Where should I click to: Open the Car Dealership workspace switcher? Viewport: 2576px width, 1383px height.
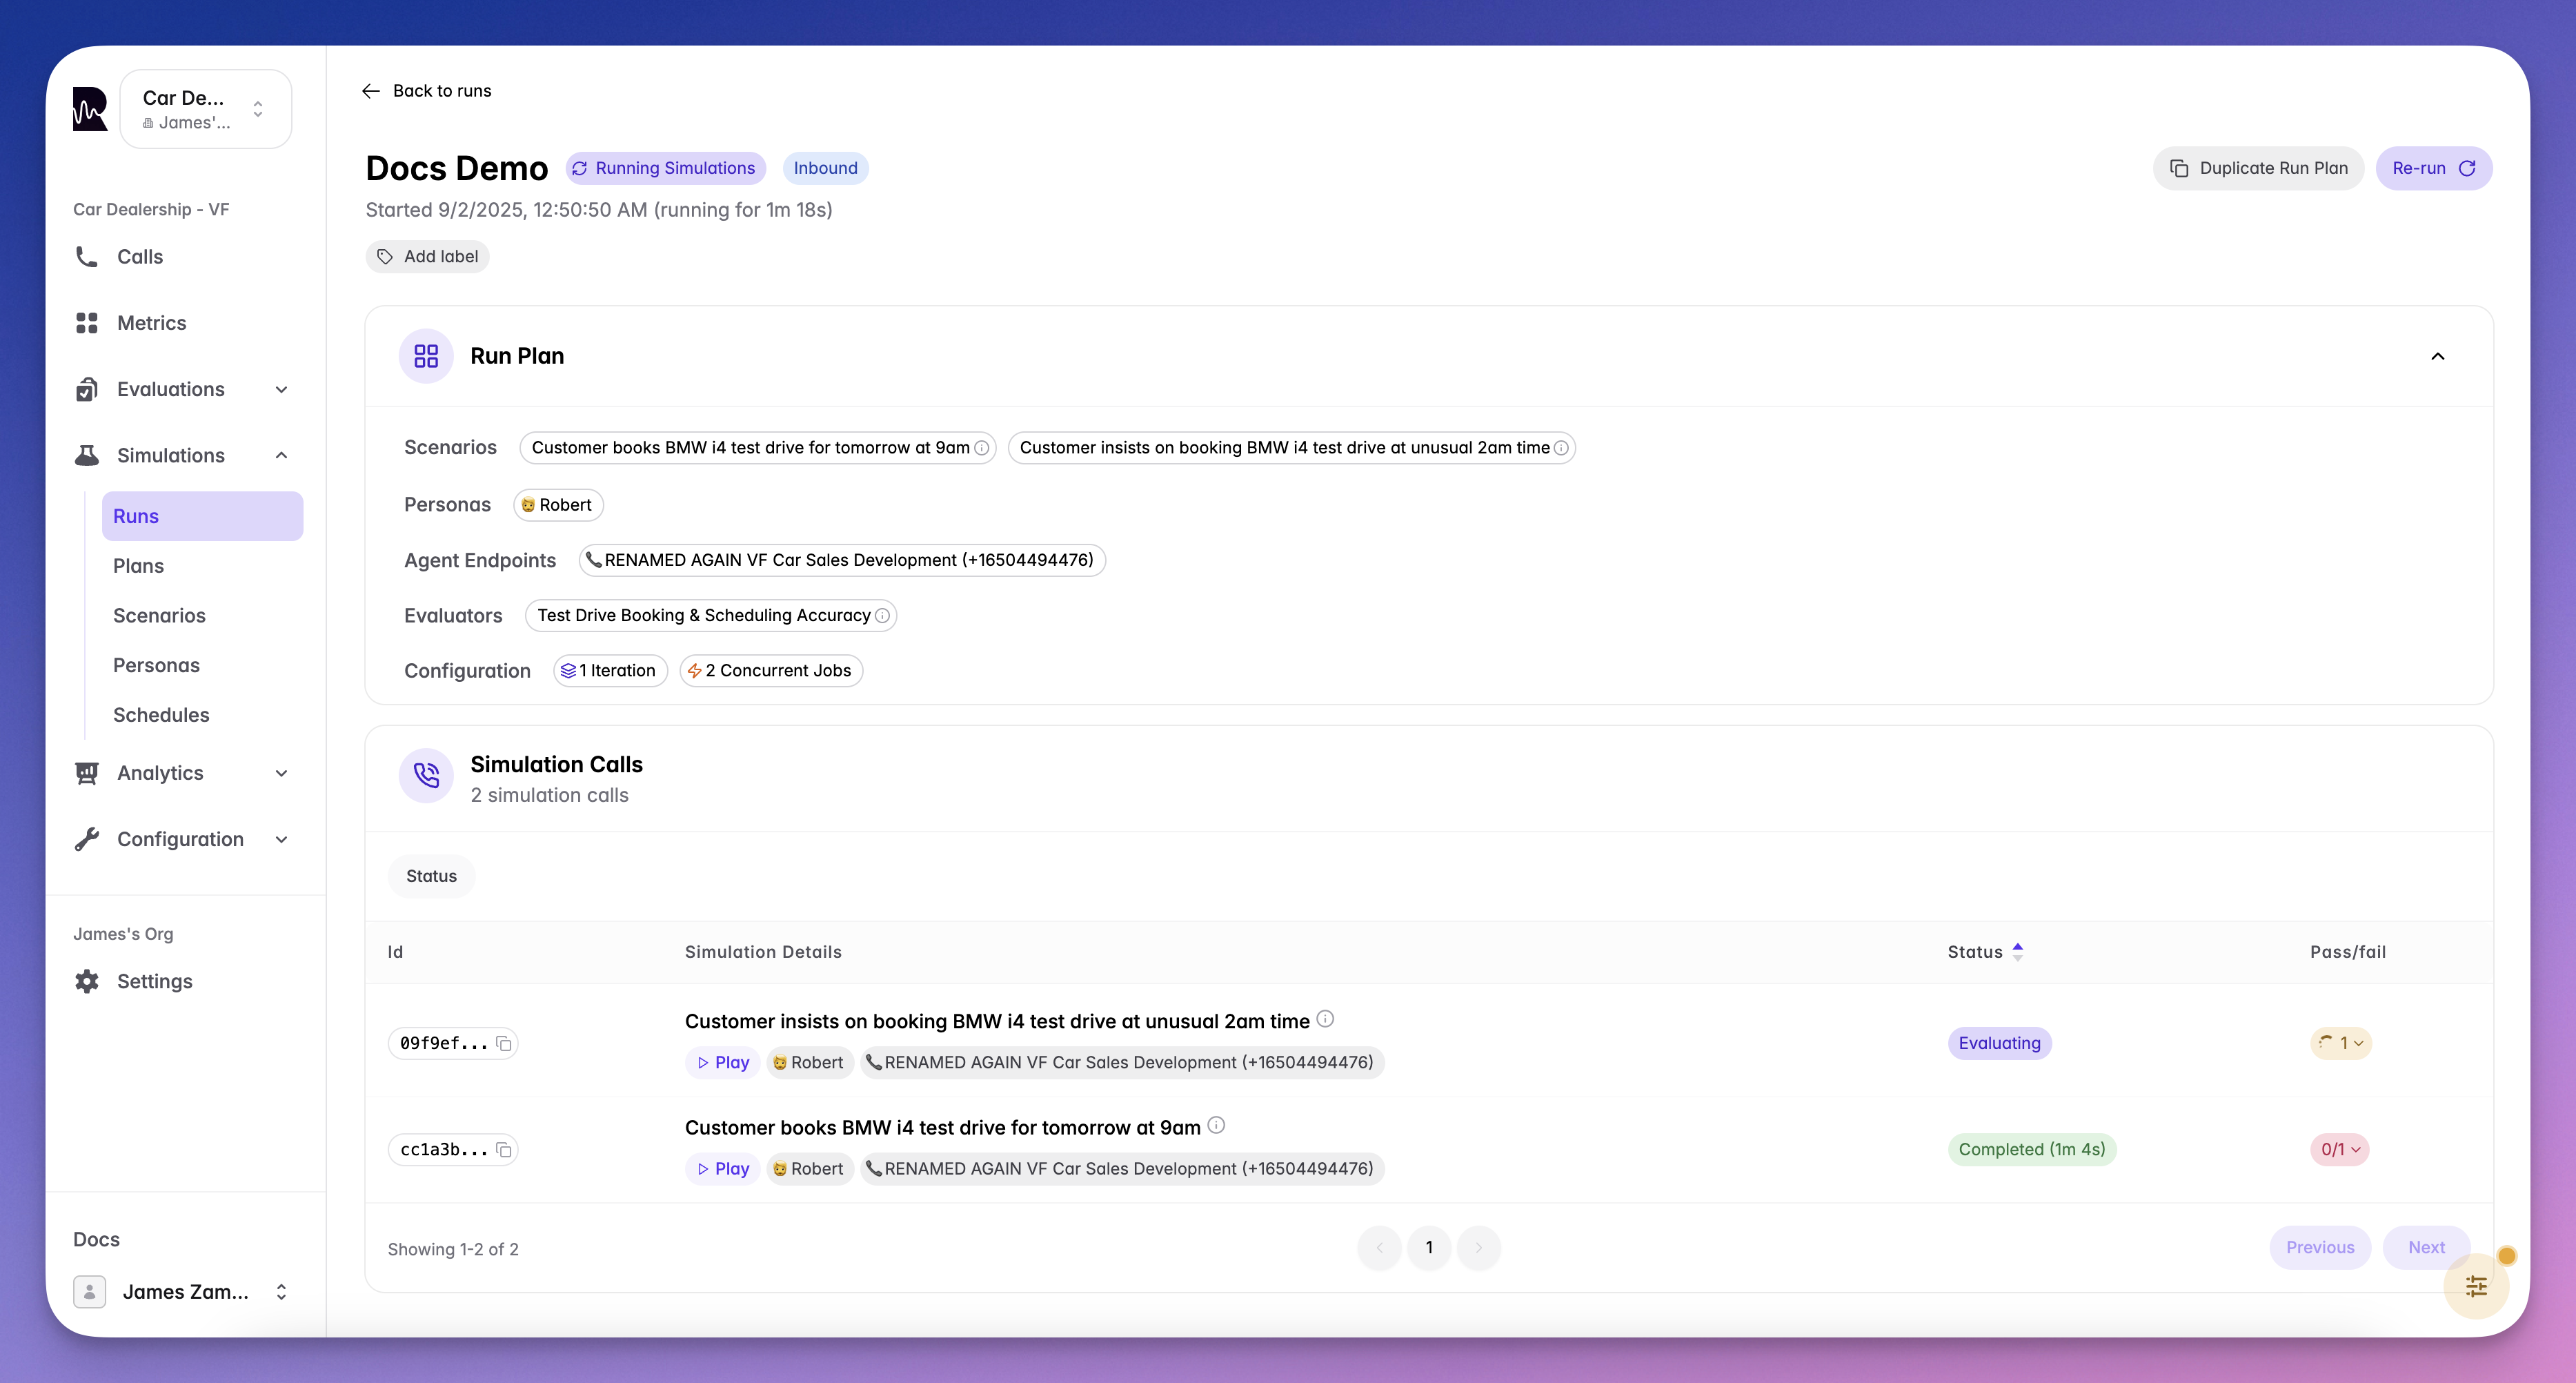(x=205, y=109)
